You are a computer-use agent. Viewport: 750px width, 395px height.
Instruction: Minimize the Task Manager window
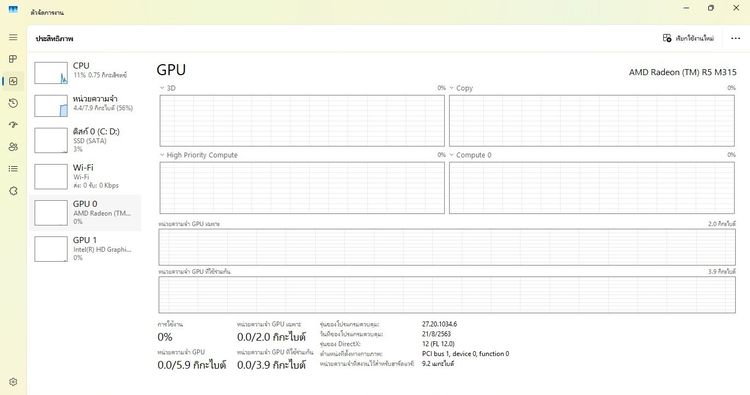click(x=687, y=8)
